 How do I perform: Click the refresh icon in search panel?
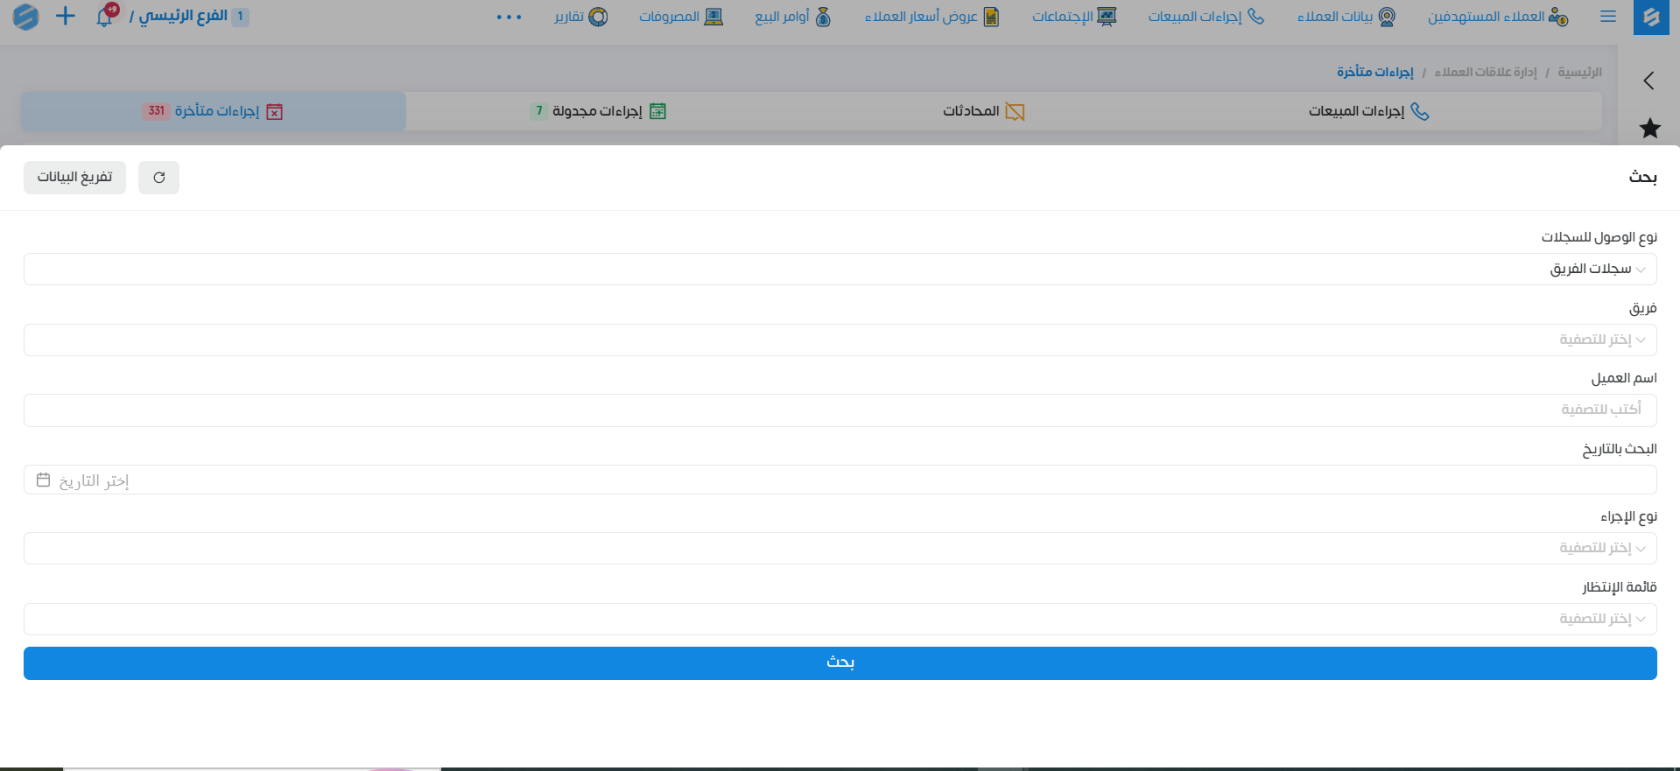point(159,177)
